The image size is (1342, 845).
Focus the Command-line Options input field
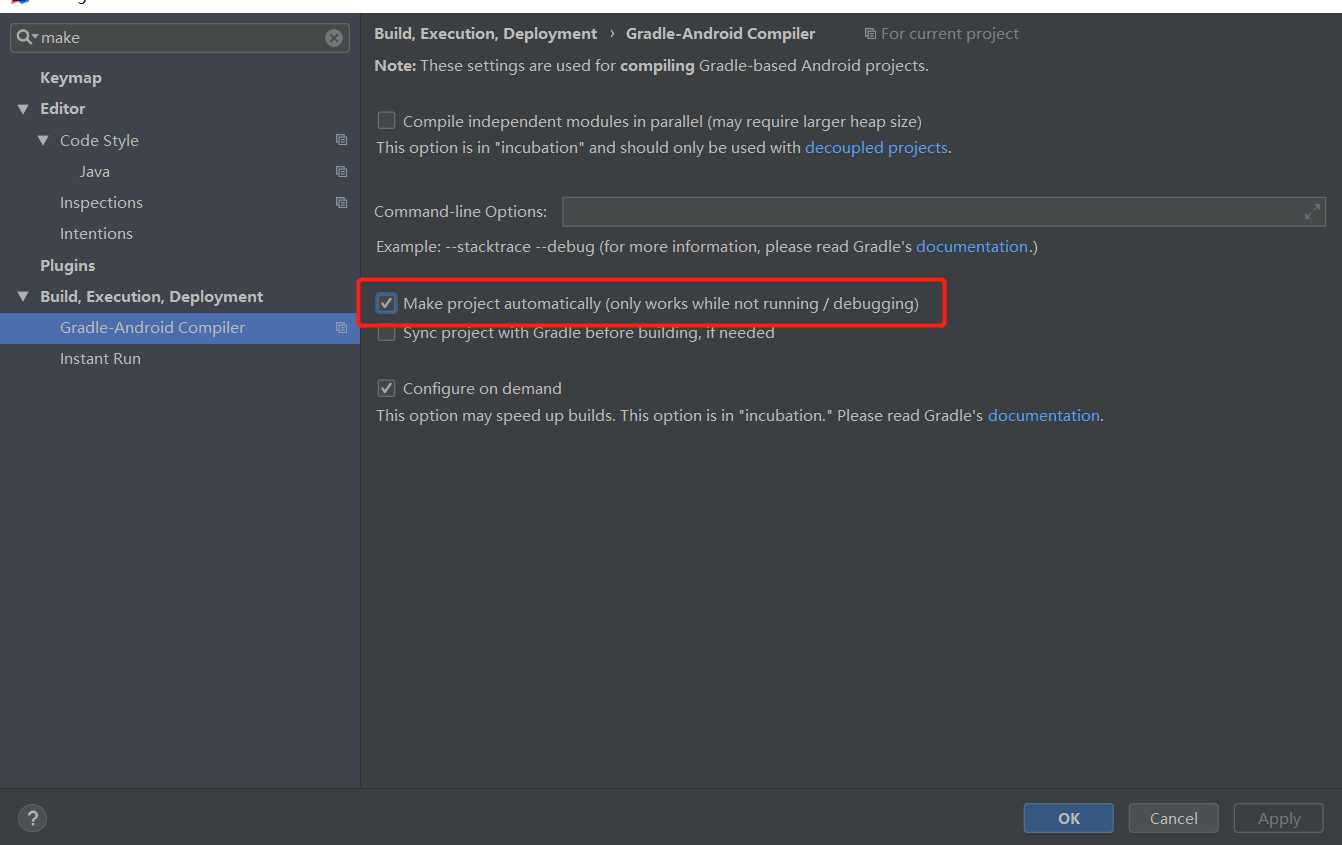(944, 212)
